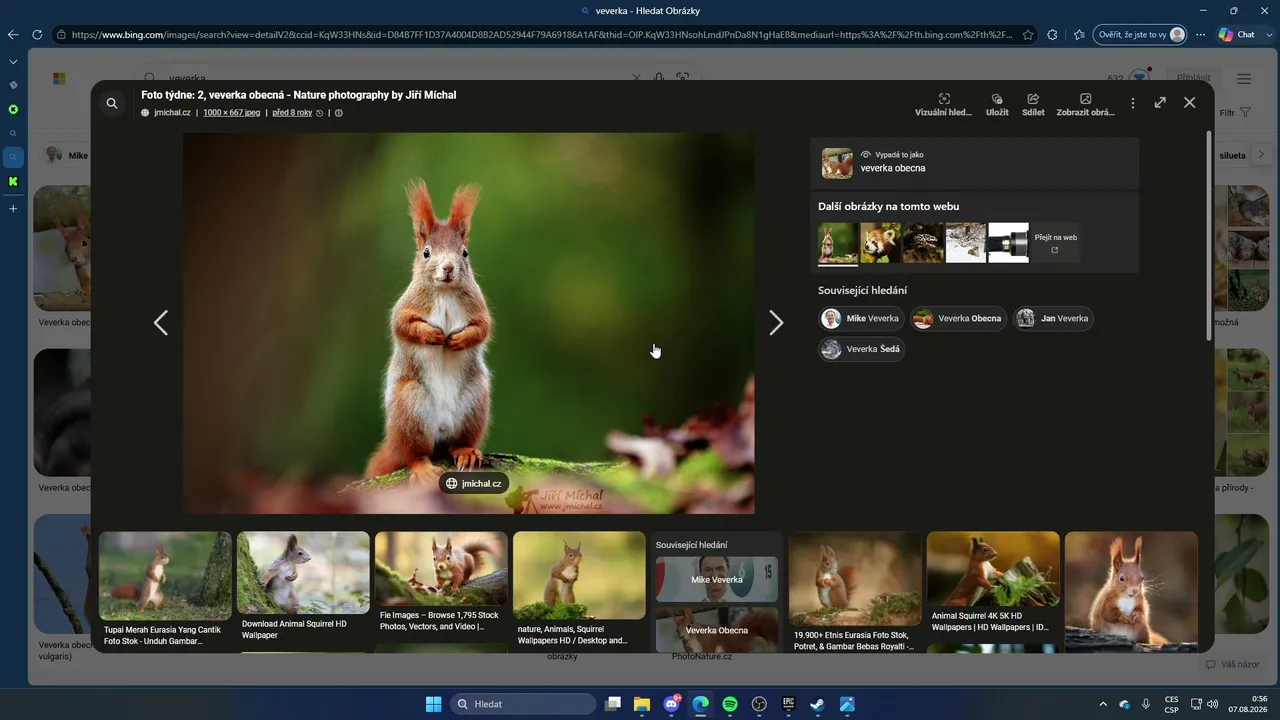Select the 'Jan Veverka' related search chip
Screen dimensions: 1280x720
(1053, 318)
